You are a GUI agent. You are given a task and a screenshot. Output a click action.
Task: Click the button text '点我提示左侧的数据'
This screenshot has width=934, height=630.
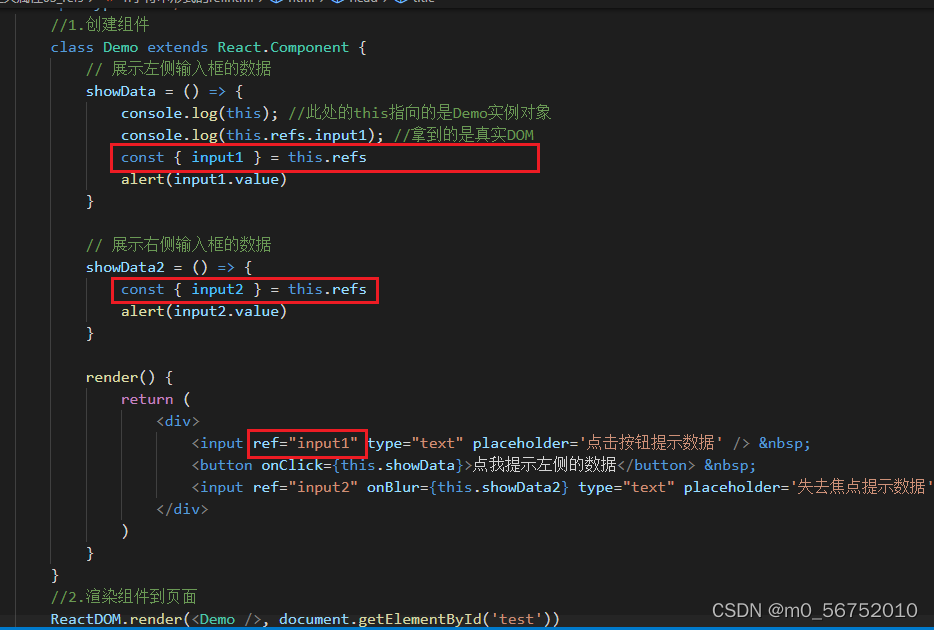tap(544, 465)
